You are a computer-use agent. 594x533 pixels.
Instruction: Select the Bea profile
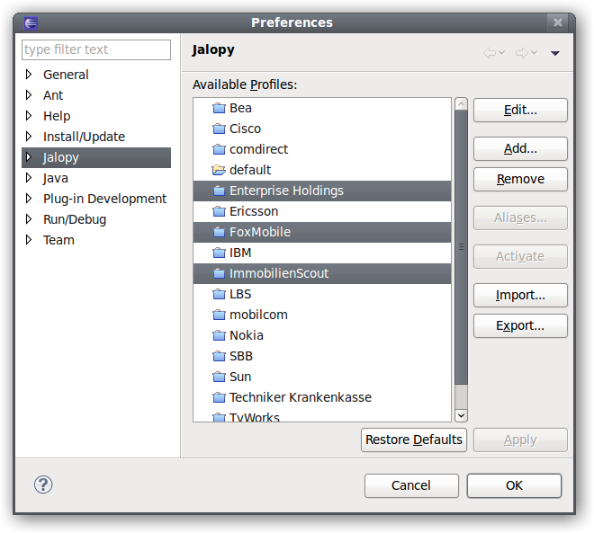(322, 108)
